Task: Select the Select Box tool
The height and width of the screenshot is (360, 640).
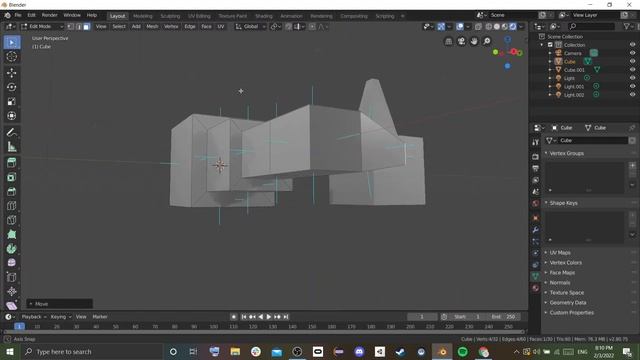Action: 12,42
